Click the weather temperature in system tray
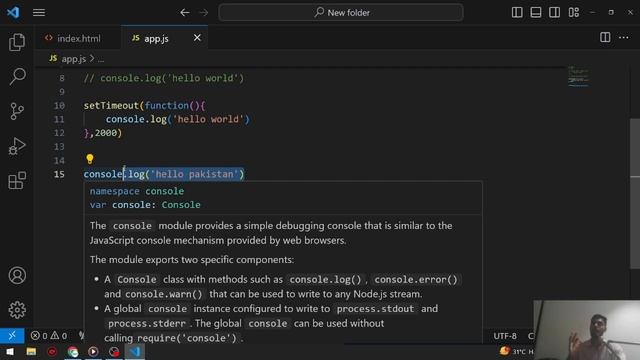Viewport: 640px width, 360px height. click(520, 351)
